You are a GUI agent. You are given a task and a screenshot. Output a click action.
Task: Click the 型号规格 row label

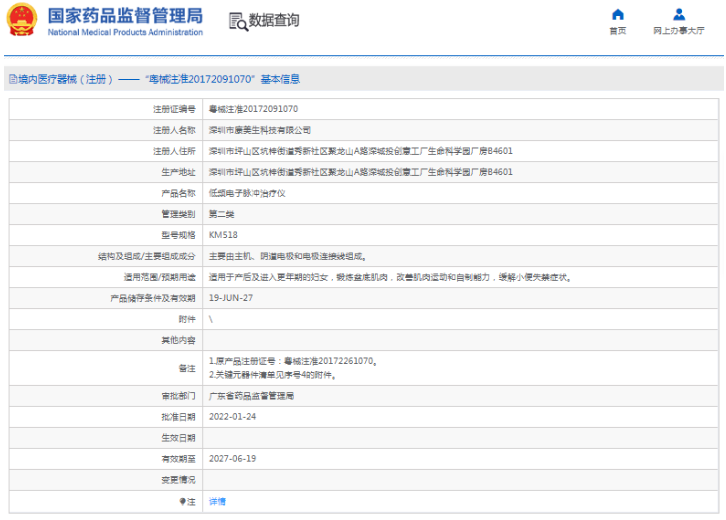(179, 235)
